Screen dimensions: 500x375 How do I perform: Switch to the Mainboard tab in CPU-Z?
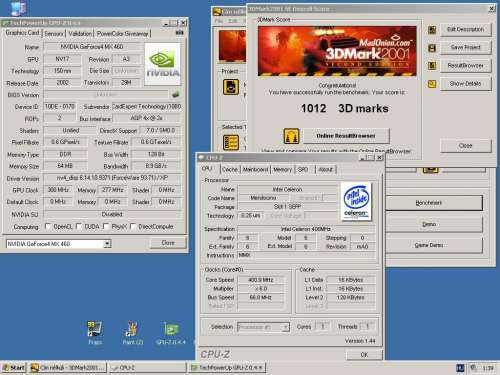click(255, 170)
